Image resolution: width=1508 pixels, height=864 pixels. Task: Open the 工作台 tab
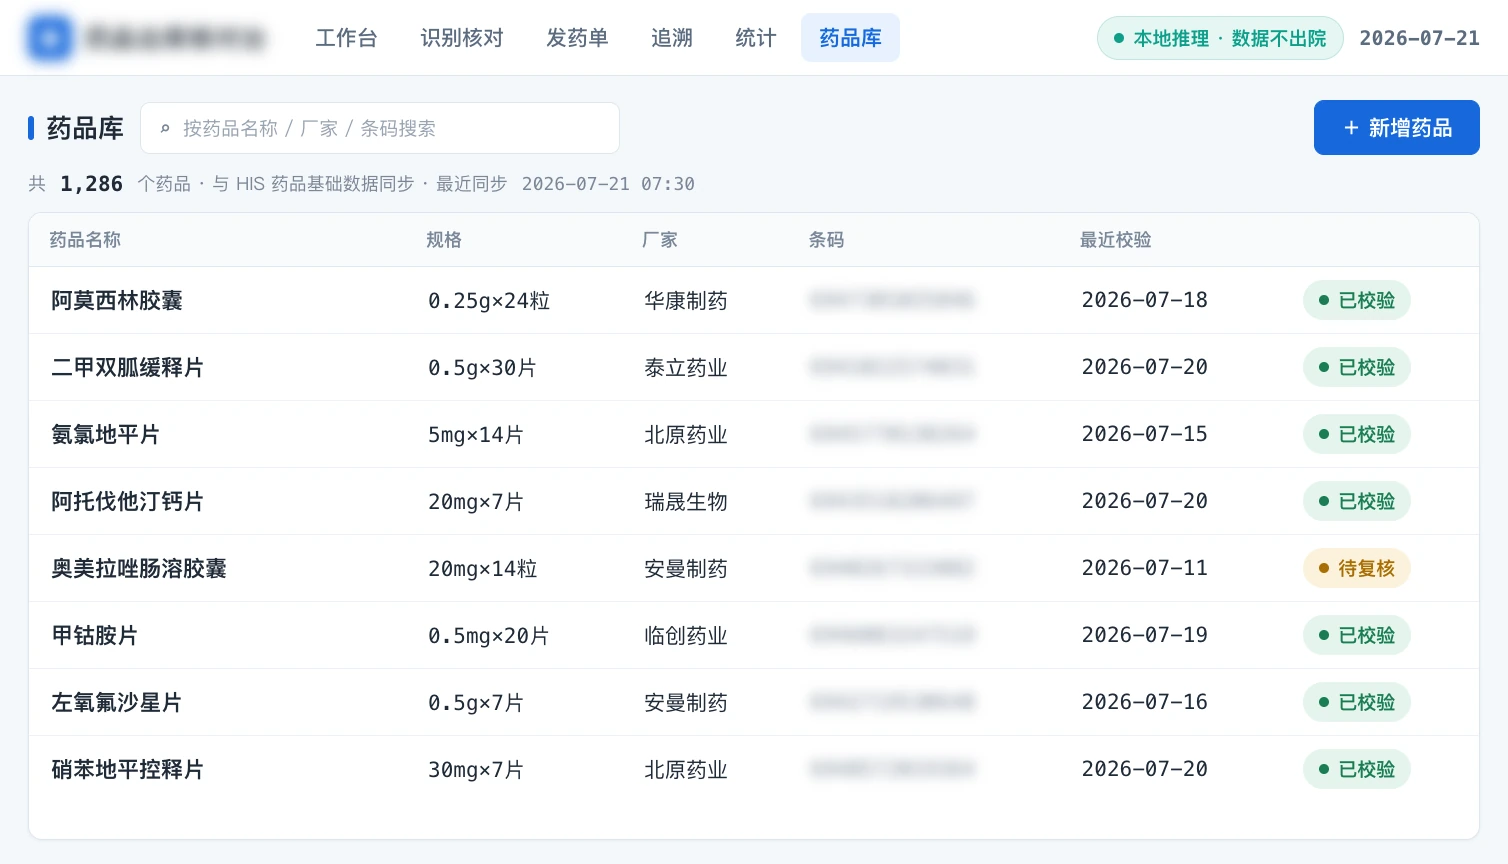click(x=347, y=38)
